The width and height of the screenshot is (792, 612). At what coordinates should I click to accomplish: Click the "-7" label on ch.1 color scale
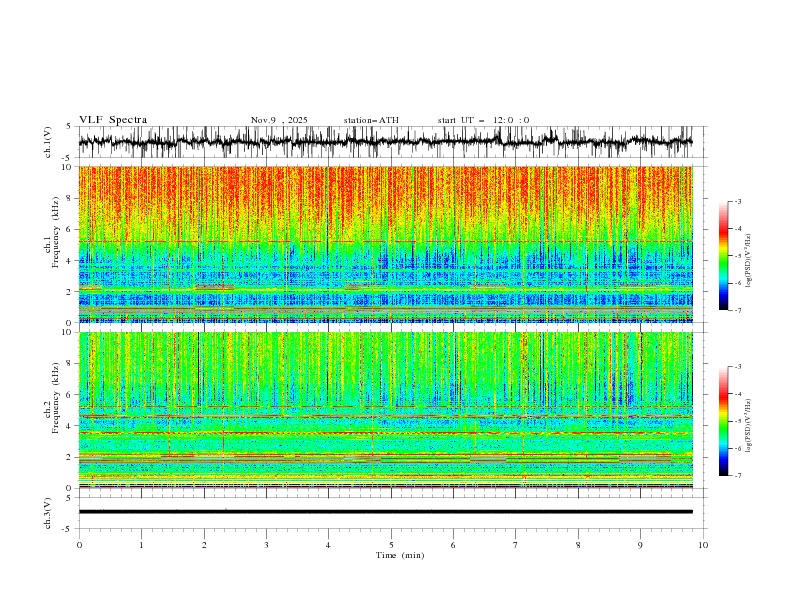(738, 310)
